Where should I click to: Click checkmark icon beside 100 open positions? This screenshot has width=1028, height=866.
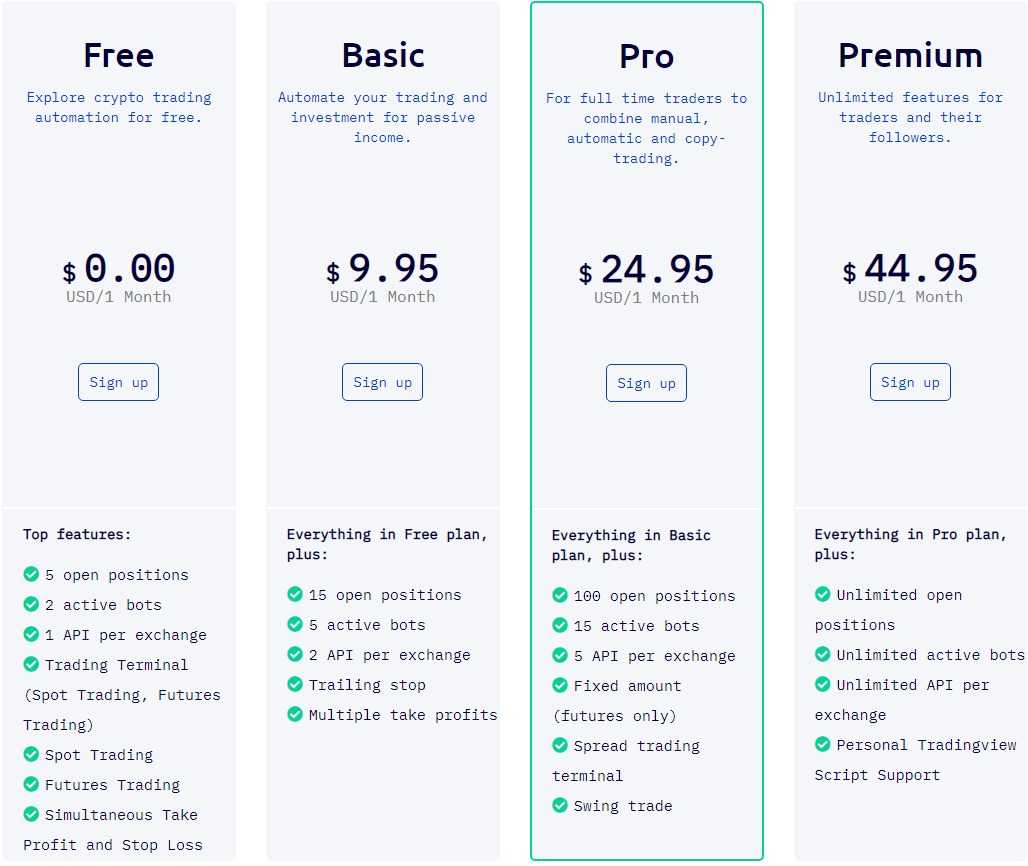(x=560, y=595)
